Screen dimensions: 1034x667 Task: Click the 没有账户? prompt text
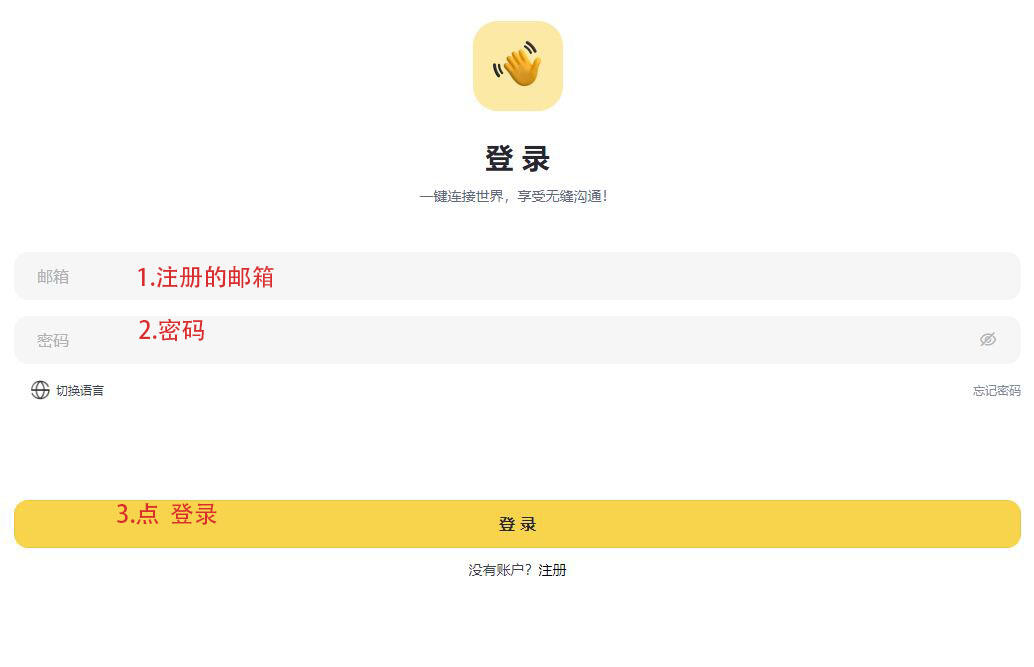(x=500, y=570)
